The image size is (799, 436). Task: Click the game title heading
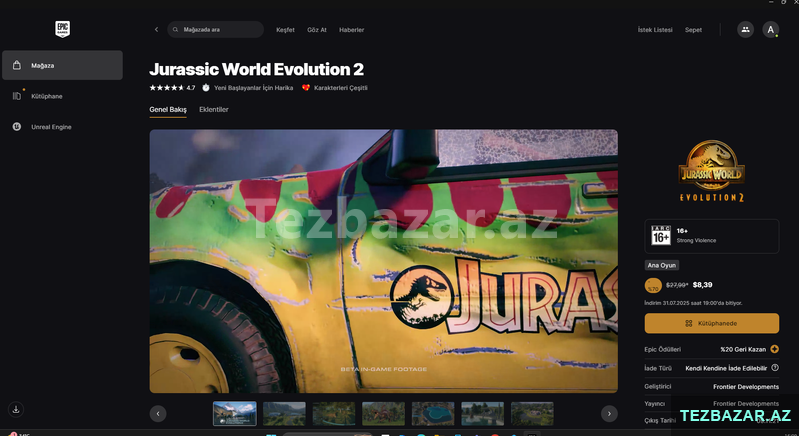tap(256, 69)
